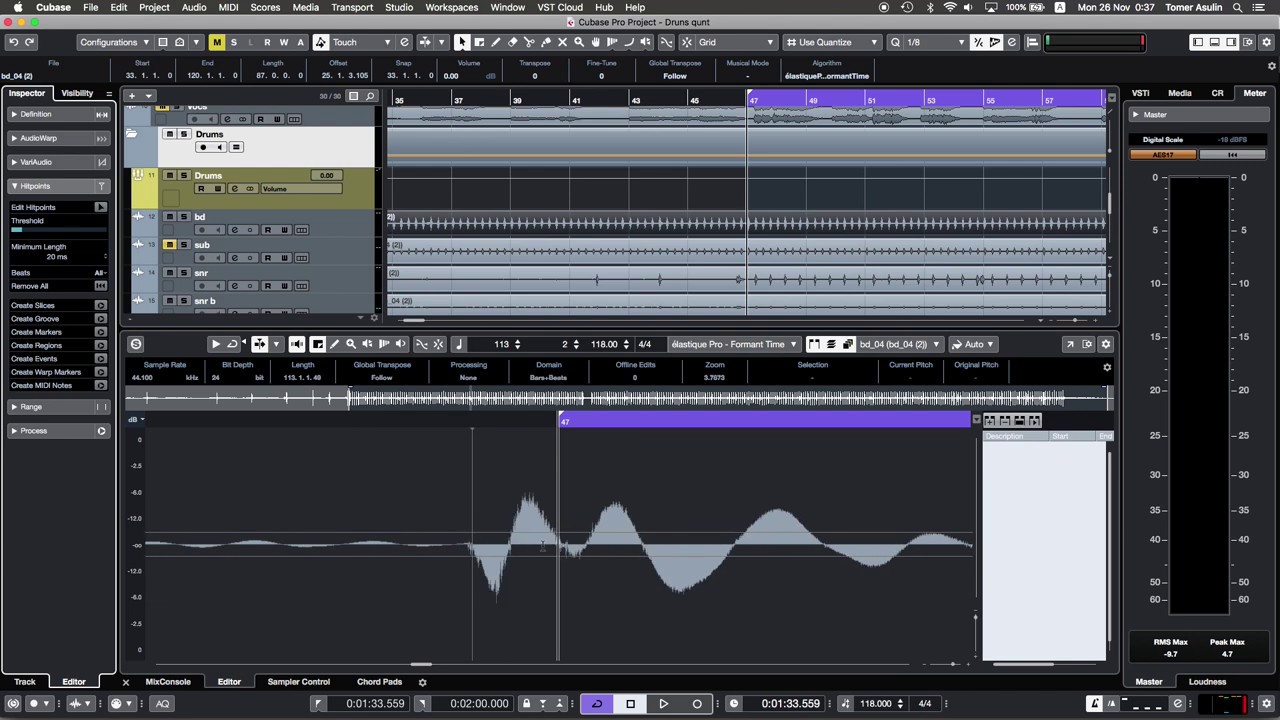Switch to the Loudness tab

pyautogui.click(x=1207, y=682)
